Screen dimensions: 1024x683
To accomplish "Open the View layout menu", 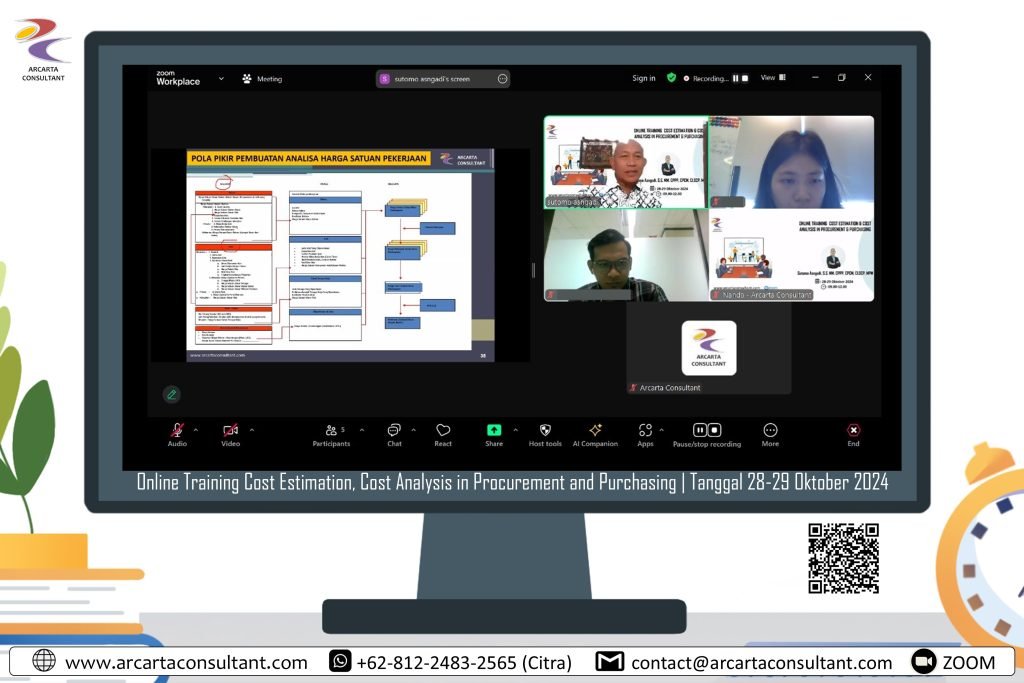I will (x=772, y=78).
